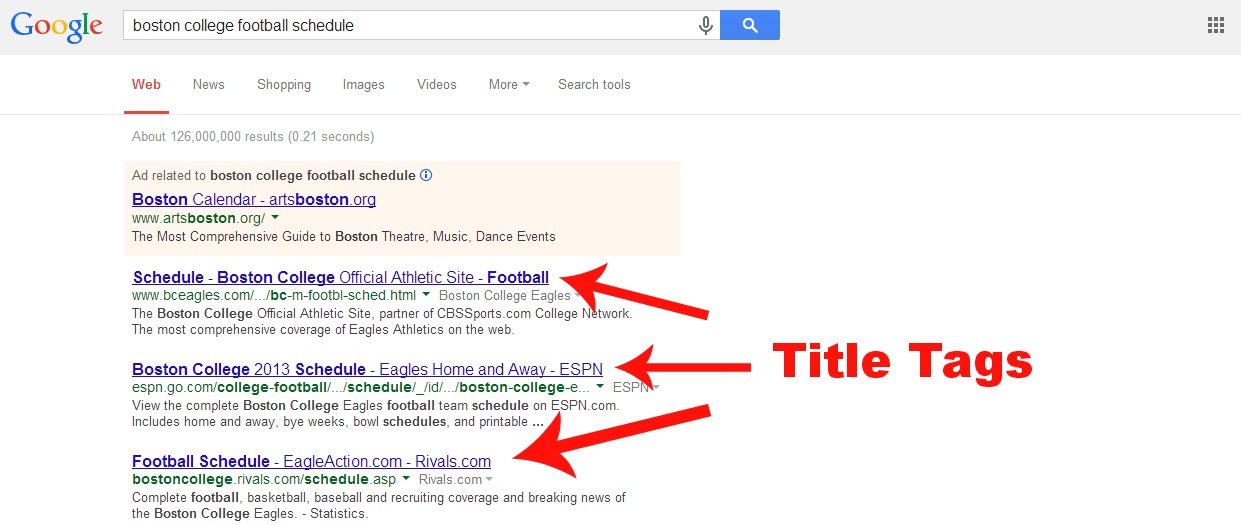Expand the green arrow beside the espn.go.com URL
The height and width of the screenshot is (525, 1241).
pos(600,387)
